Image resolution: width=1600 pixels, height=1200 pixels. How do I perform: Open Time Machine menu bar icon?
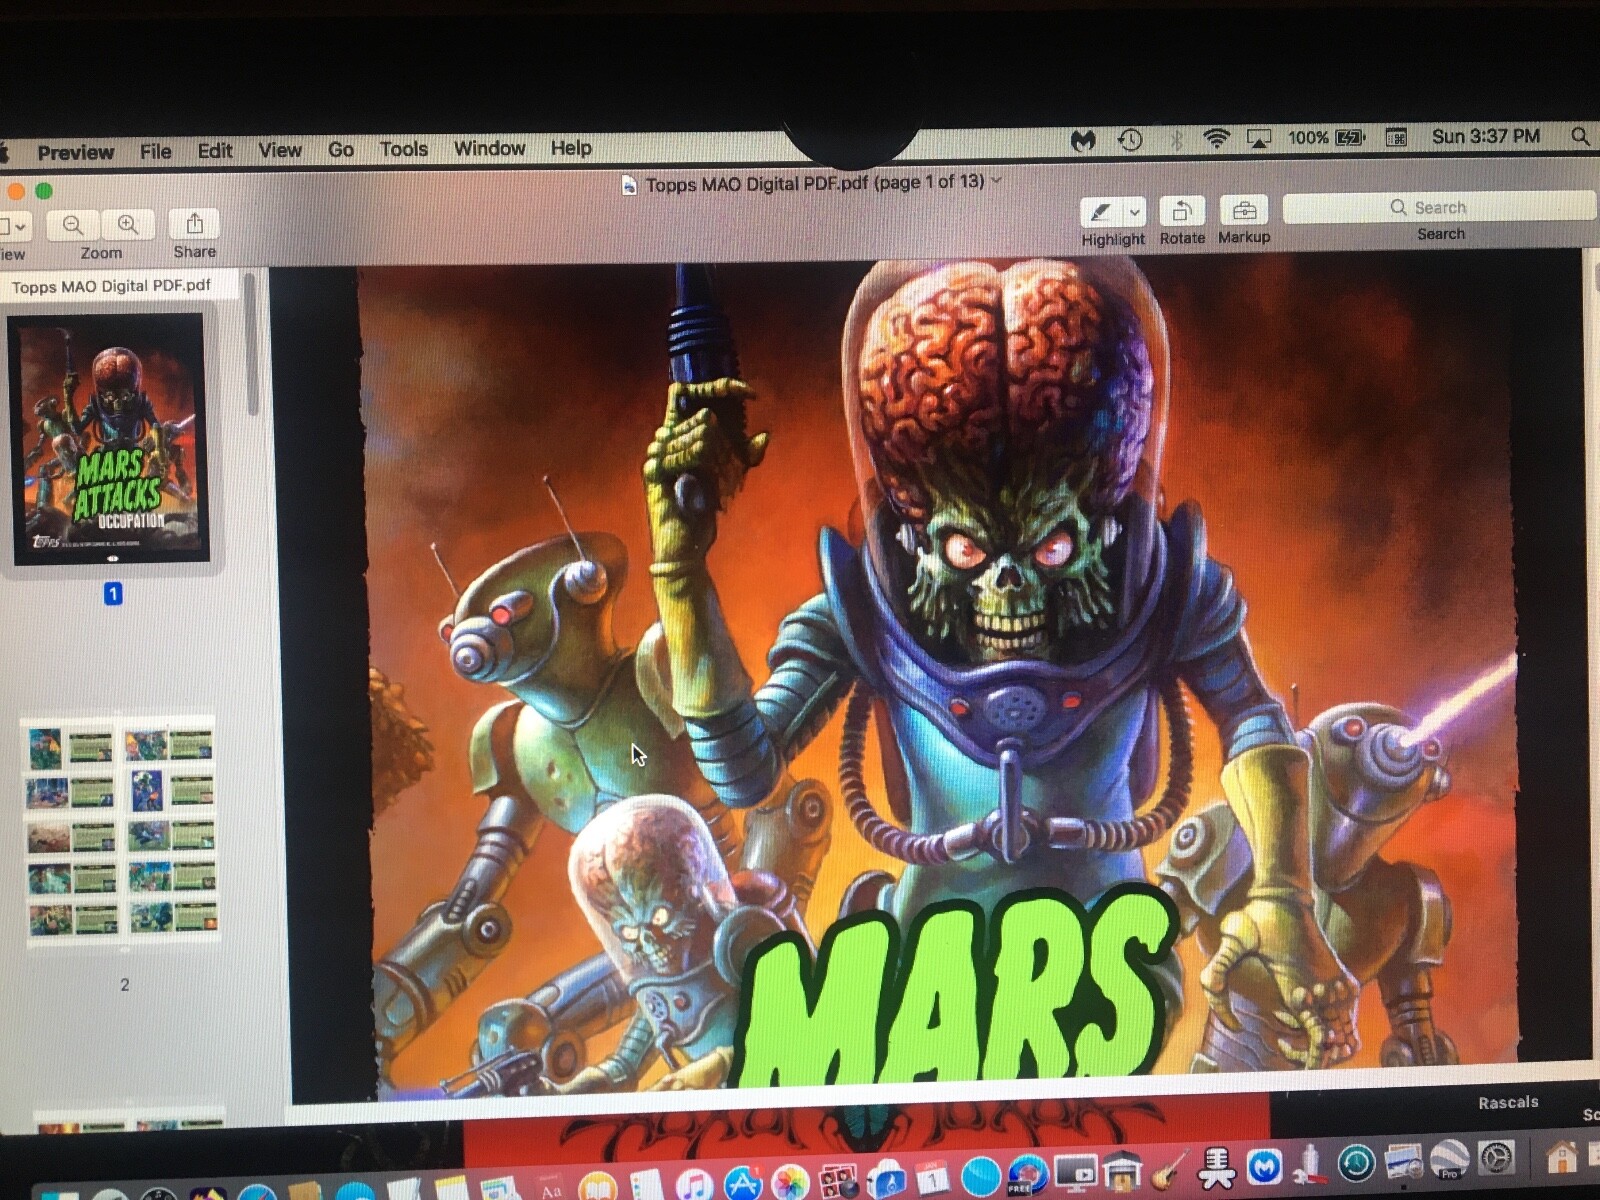(1130, 140)
